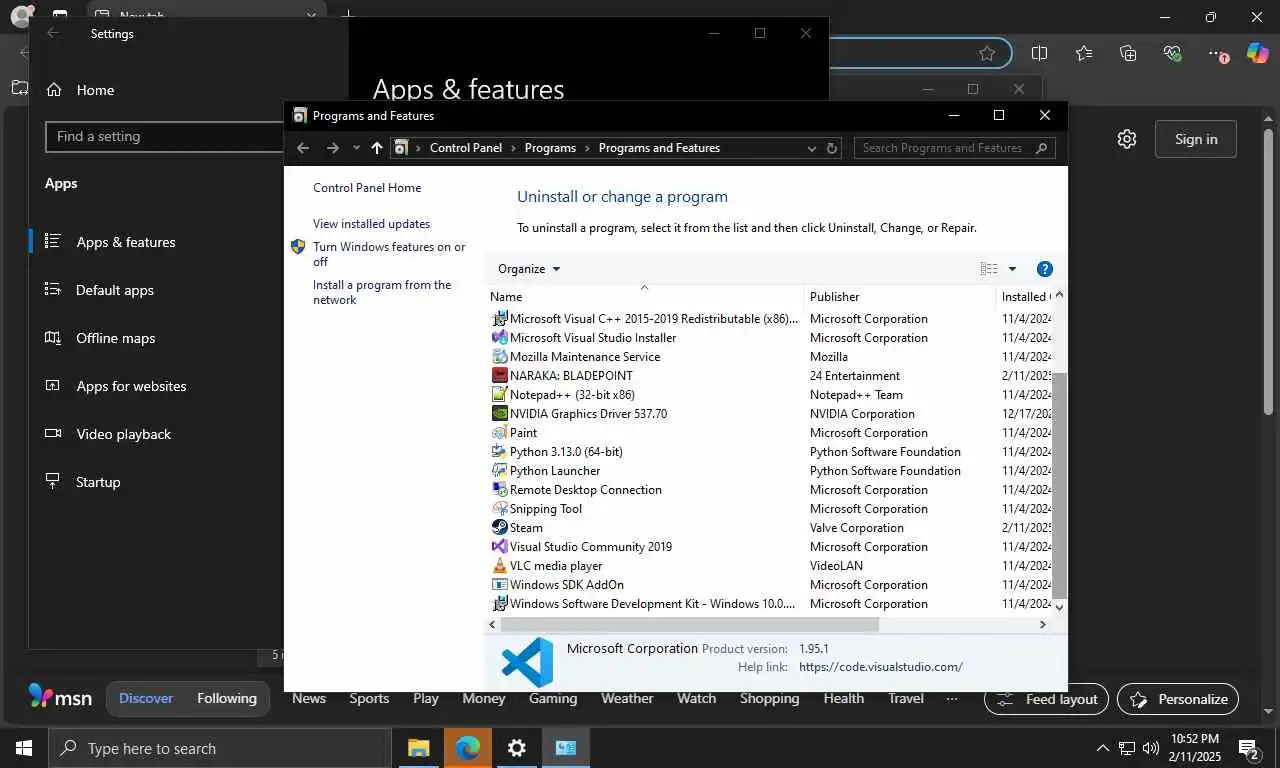This screenshot has width=1280, height=768.
Task: Open the Windows Start menu
Action: click(x=24, y=748)
